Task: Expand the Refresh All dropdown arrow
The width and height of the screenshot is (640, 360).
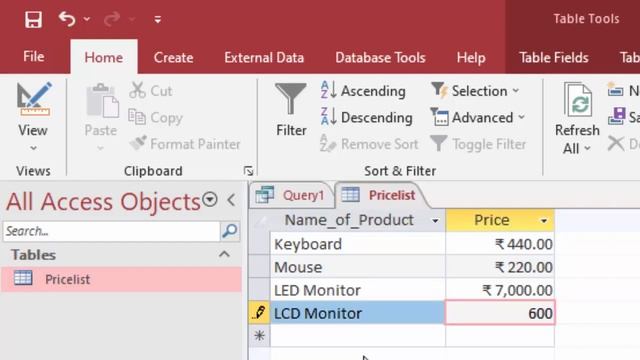Action: click(x=587, y=149)
